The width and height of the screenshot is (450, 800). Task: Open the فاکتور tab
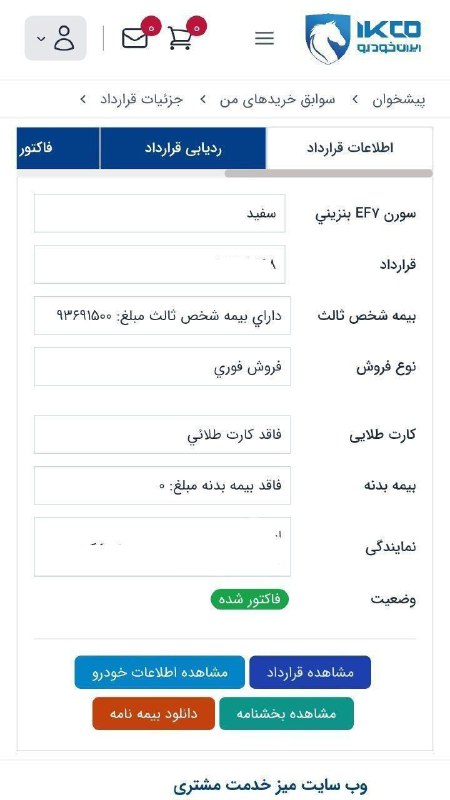click(x=58, y=148)
